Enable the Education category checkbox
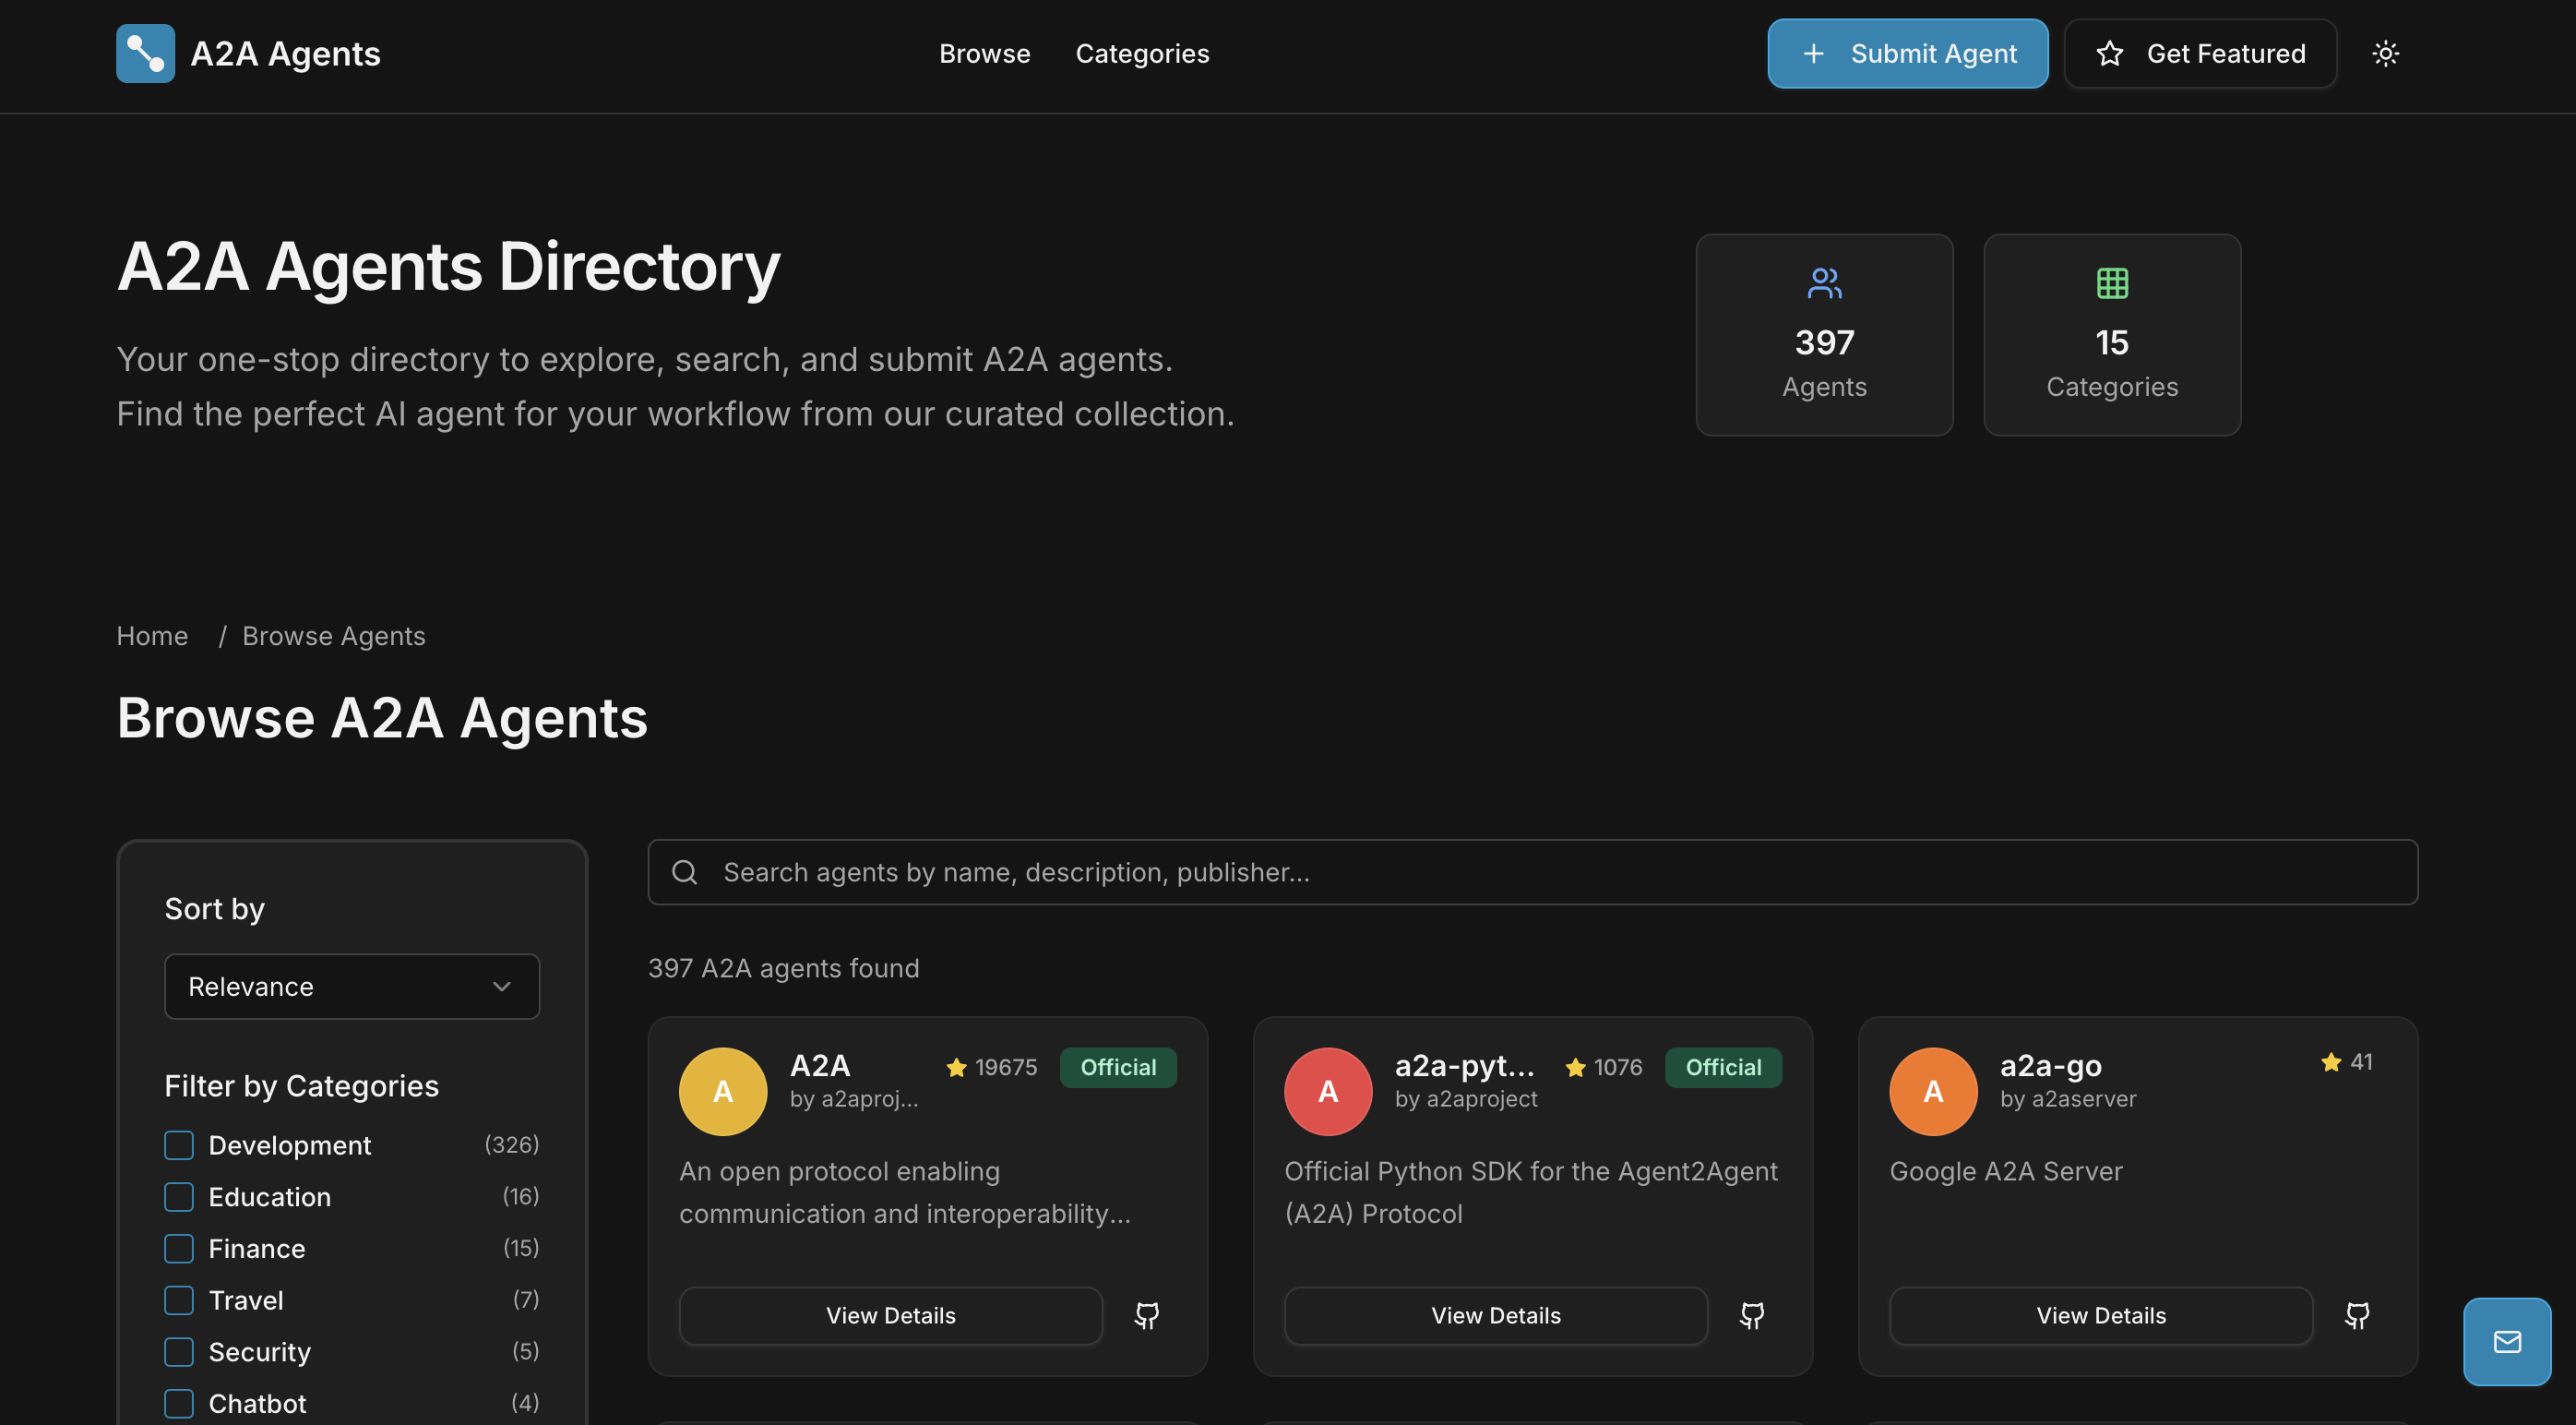This screenshot has width=2576, height=1425. pos(179,1197)
